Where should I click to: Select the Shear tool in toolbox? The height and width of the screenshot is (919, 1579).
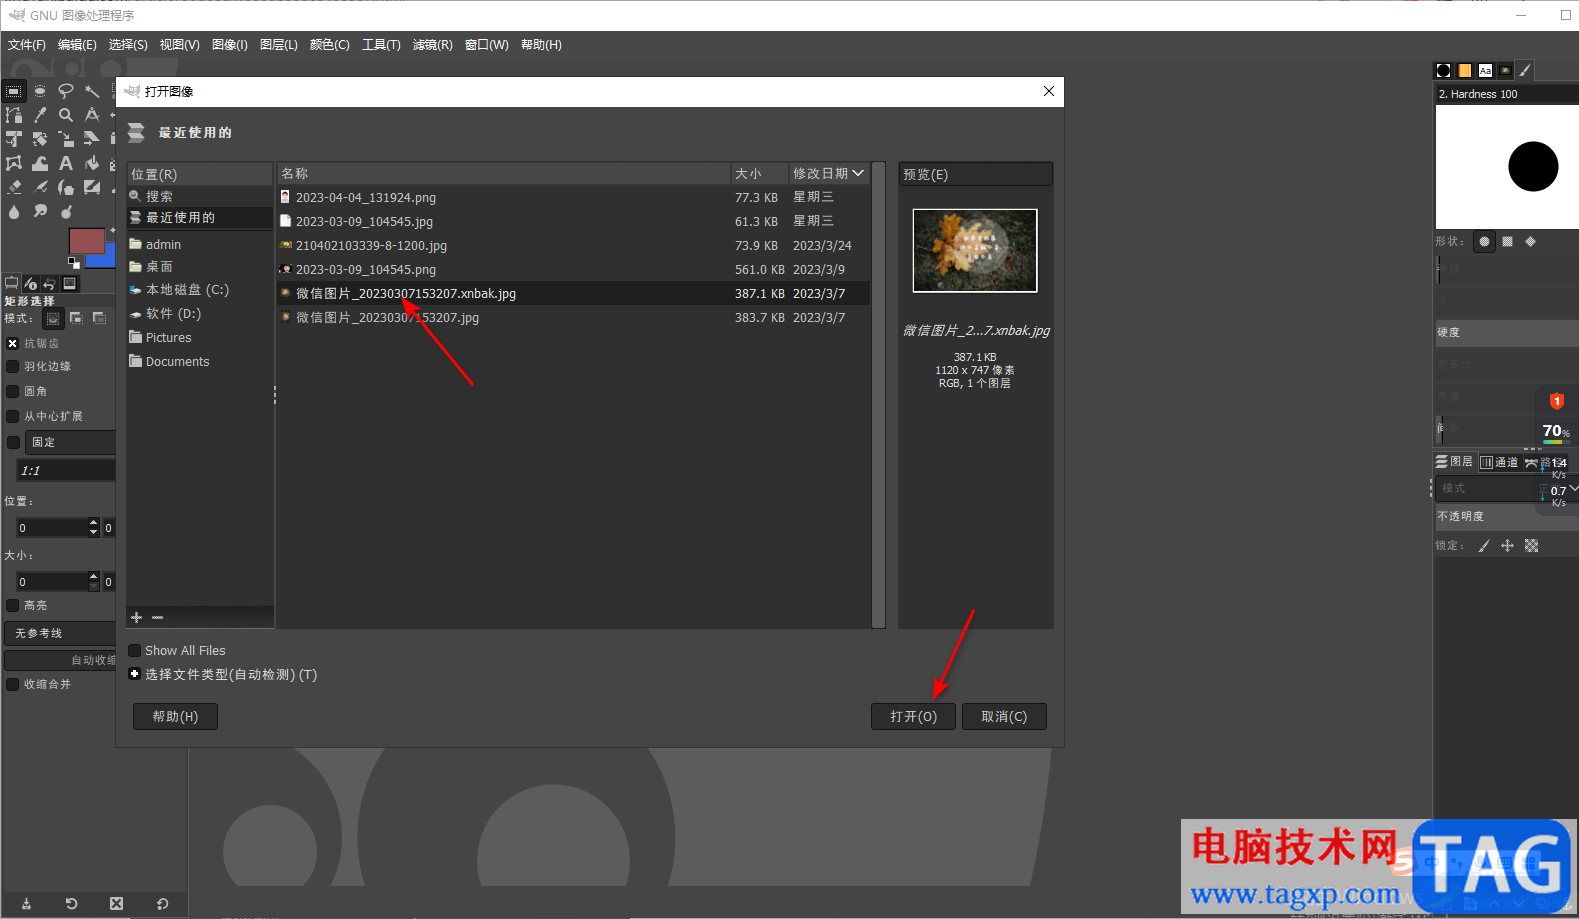tap(92, 139)
